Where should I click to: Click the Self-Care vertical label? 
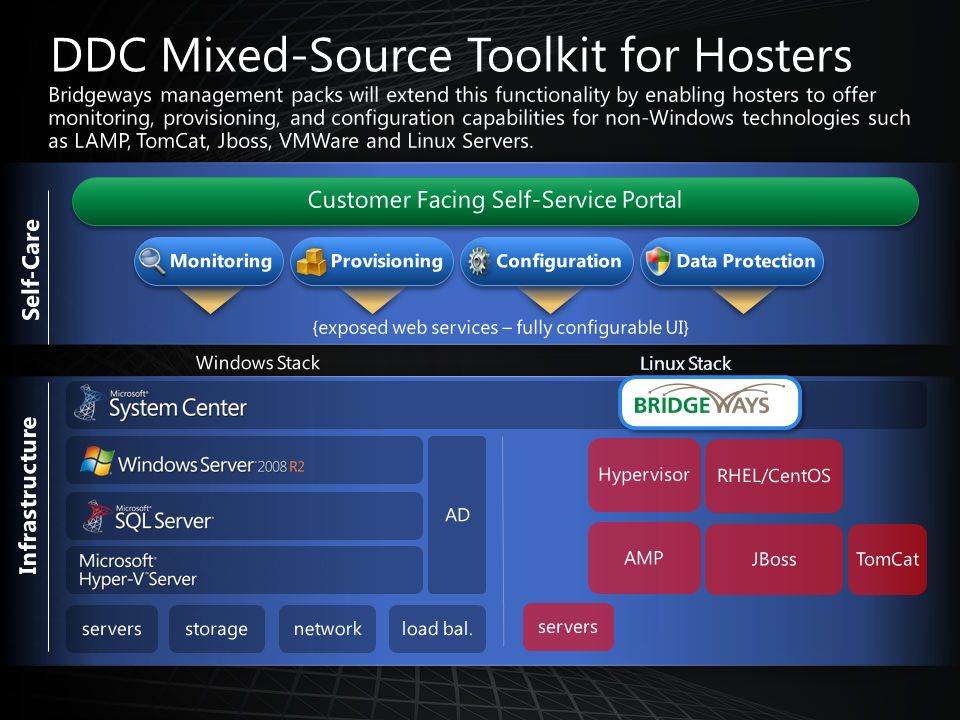(31, 269)
